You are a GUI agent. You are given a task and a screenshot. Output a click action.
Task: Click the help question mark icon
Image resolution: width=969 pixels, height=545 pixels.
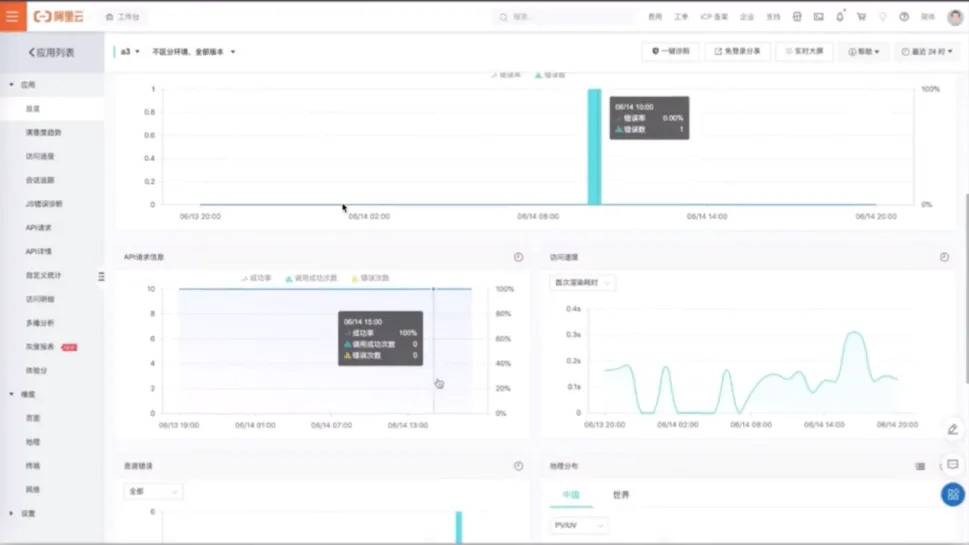(904, 17)
